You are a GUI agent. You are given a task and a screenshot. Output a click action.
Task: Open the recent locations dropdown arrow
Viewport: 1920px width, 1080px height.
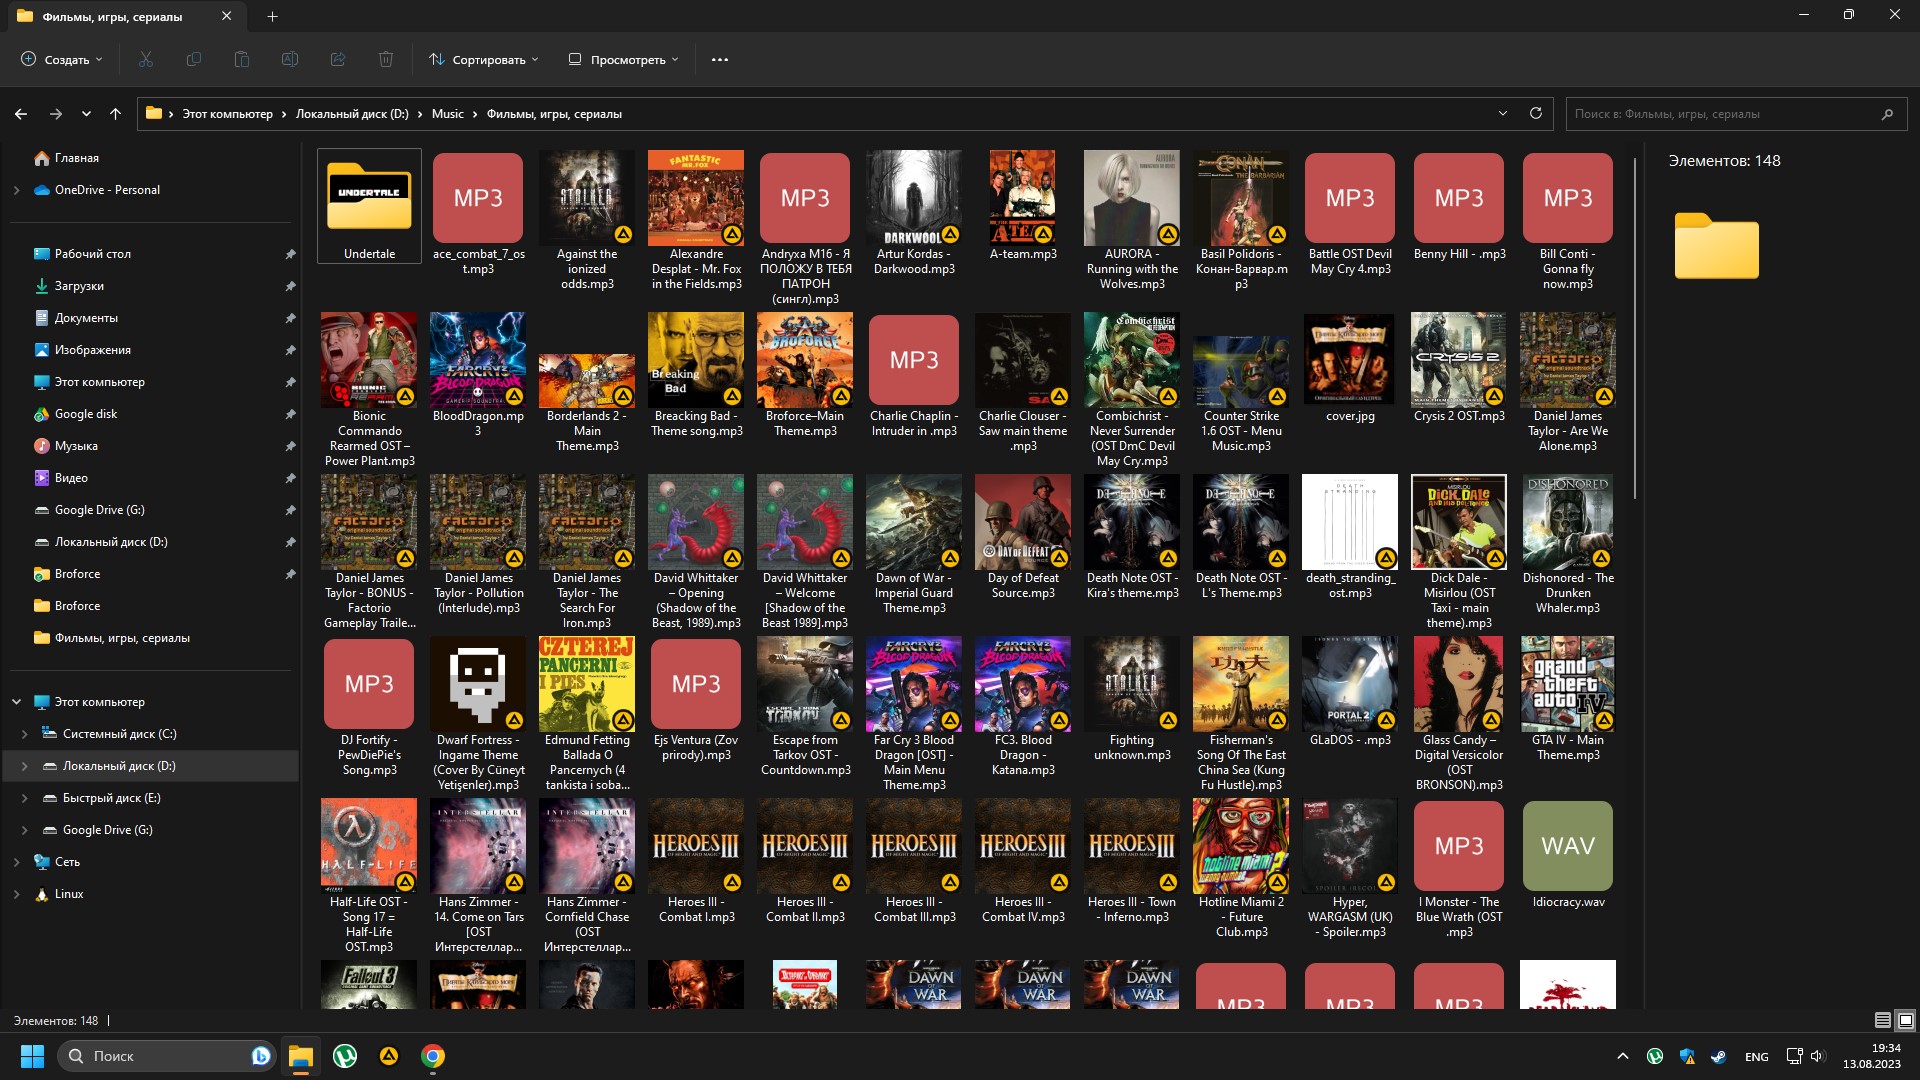click(87, 114)
